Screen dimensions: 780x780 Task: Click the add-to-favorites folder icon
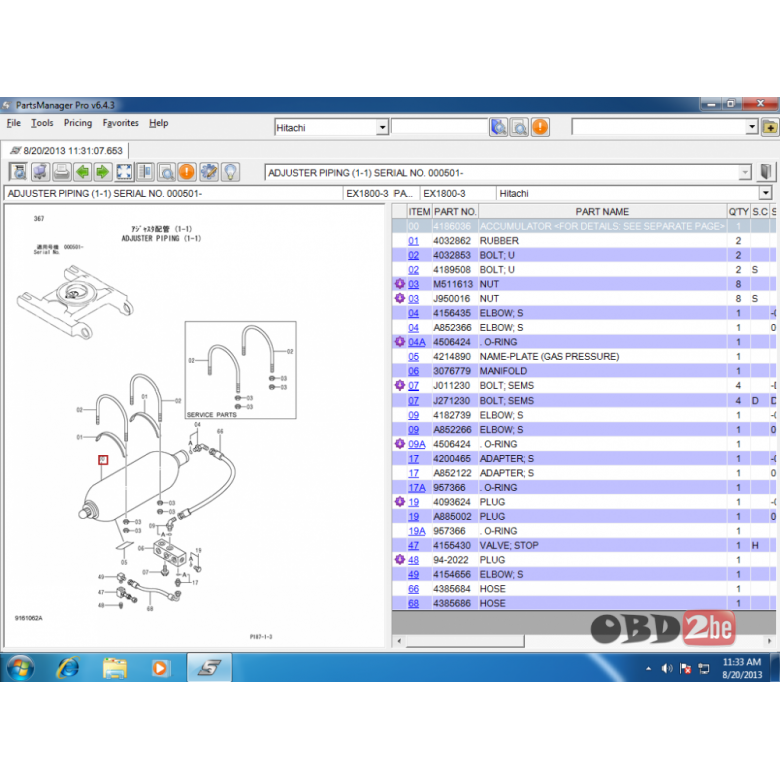769,127
